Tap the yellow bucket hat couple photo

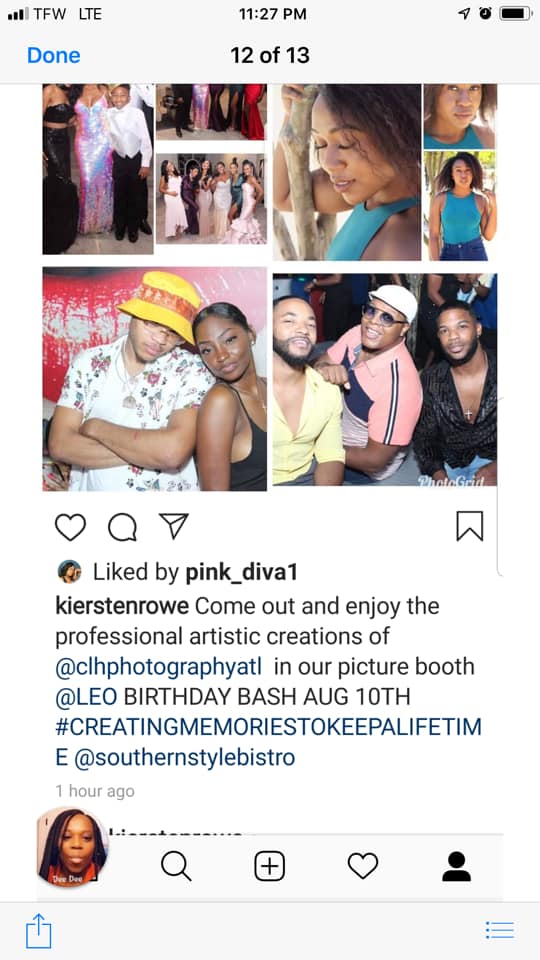[154, 379]
